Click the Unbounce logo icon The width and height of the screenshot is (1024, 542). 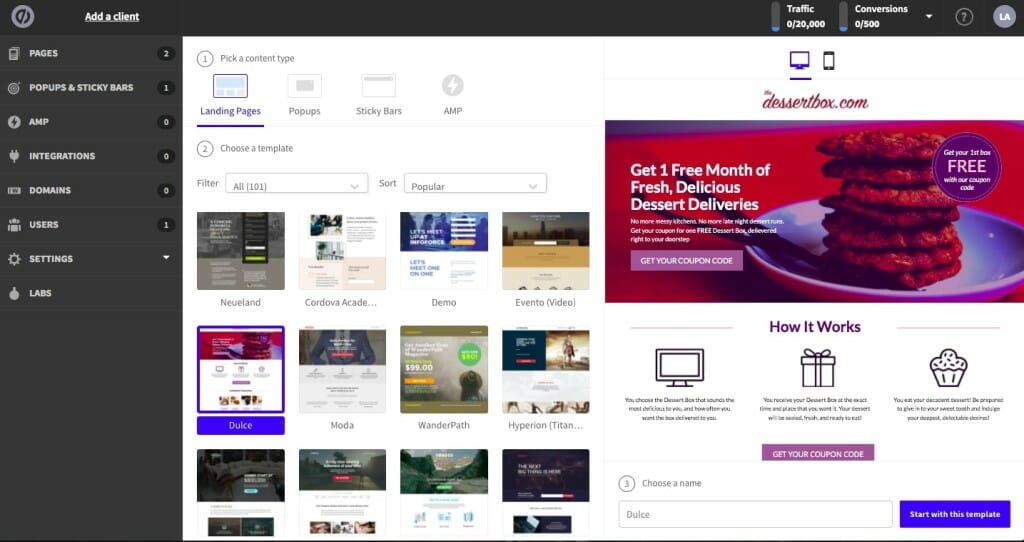[23, 16]
